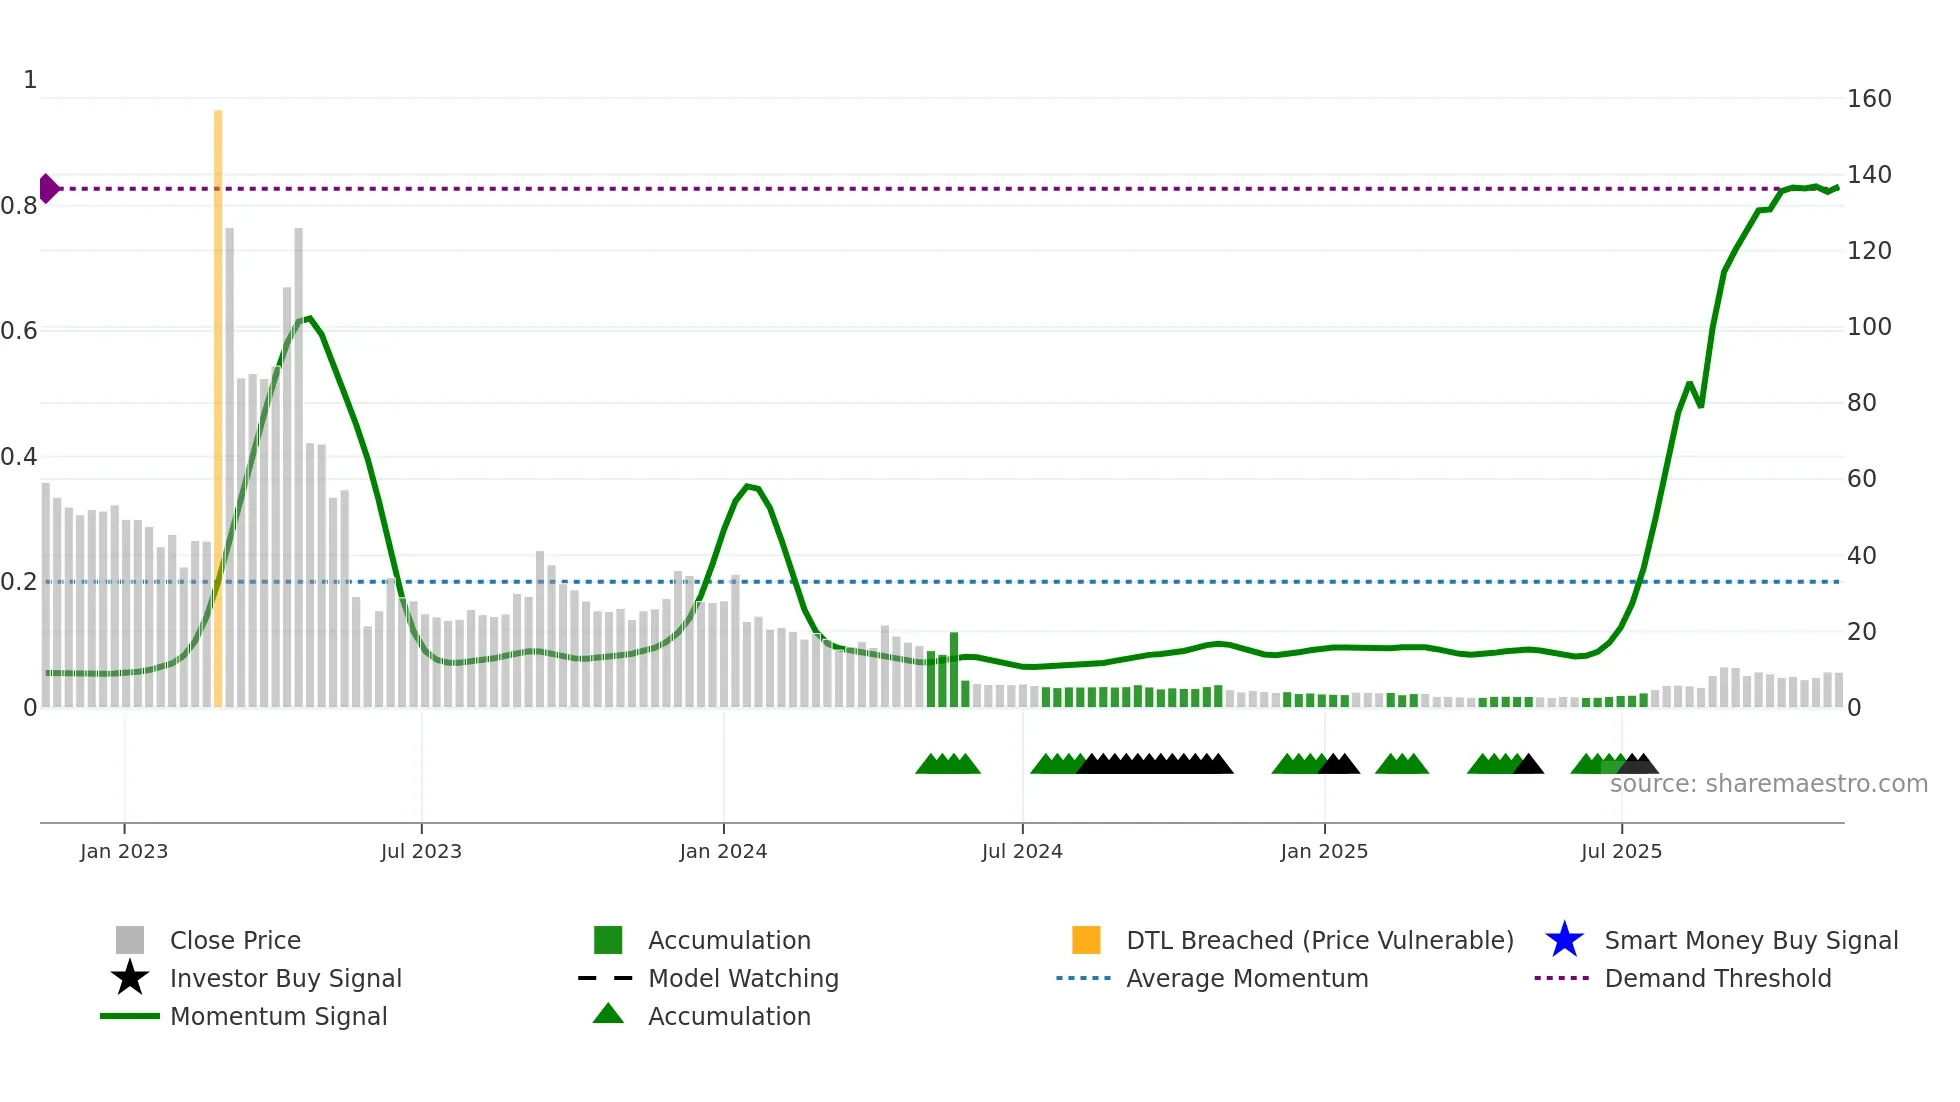Toggle the Average Momentum legend entry
Image resolution: width=1960 pixels, height=1102 pixels.
[x=1246, y=978]
